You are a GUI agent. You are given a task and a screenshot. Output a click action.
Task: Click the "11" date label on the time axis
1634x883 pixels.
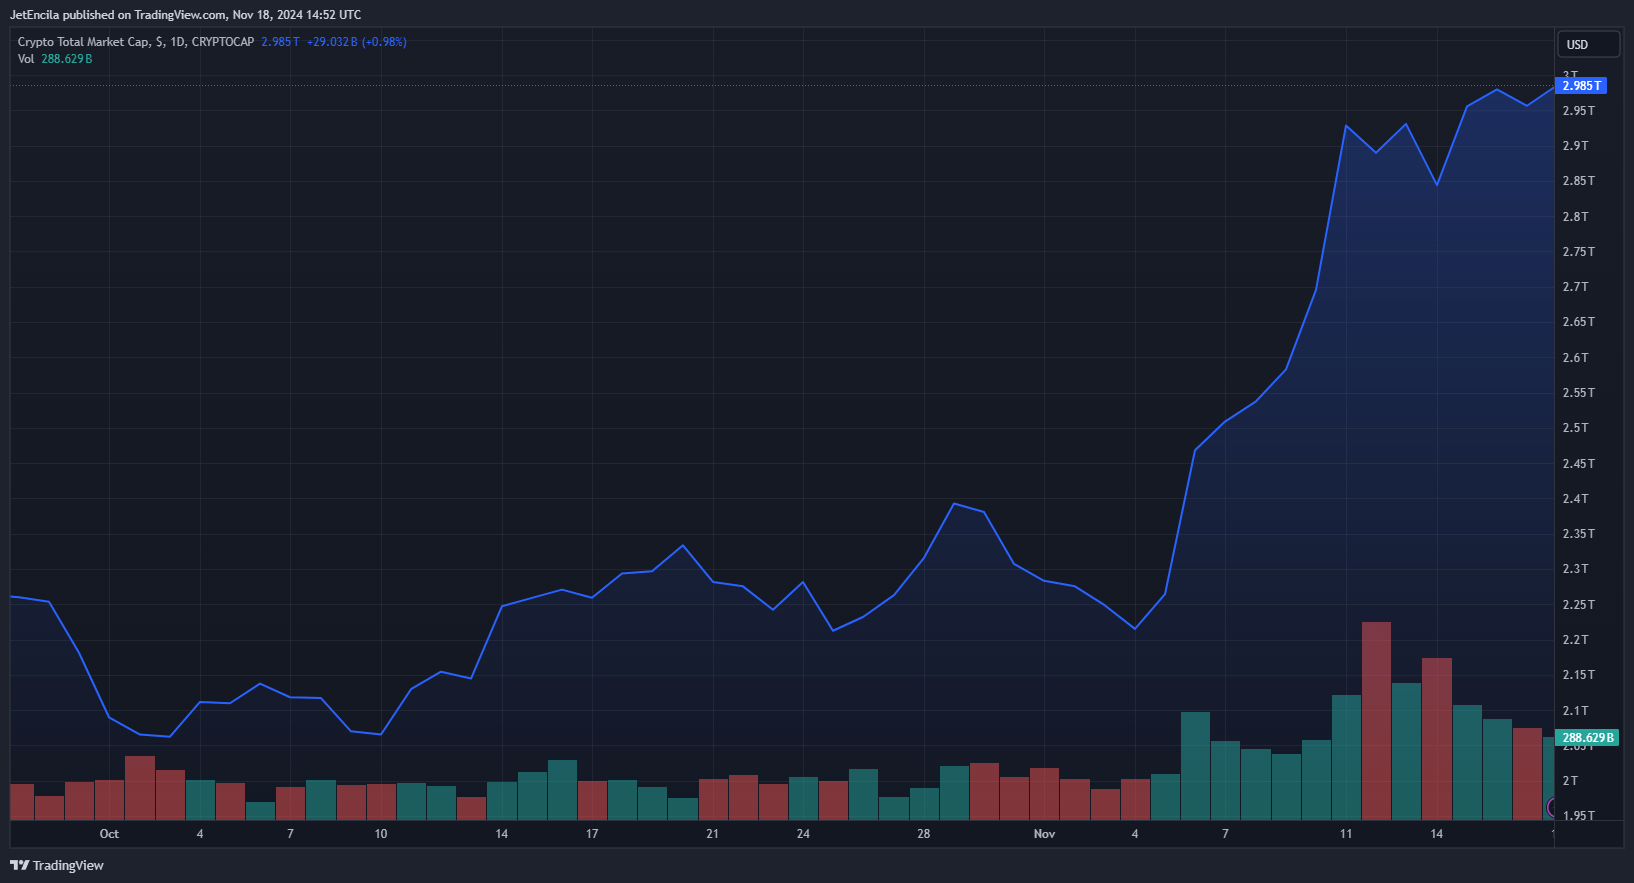click(x=1346, y=834)
